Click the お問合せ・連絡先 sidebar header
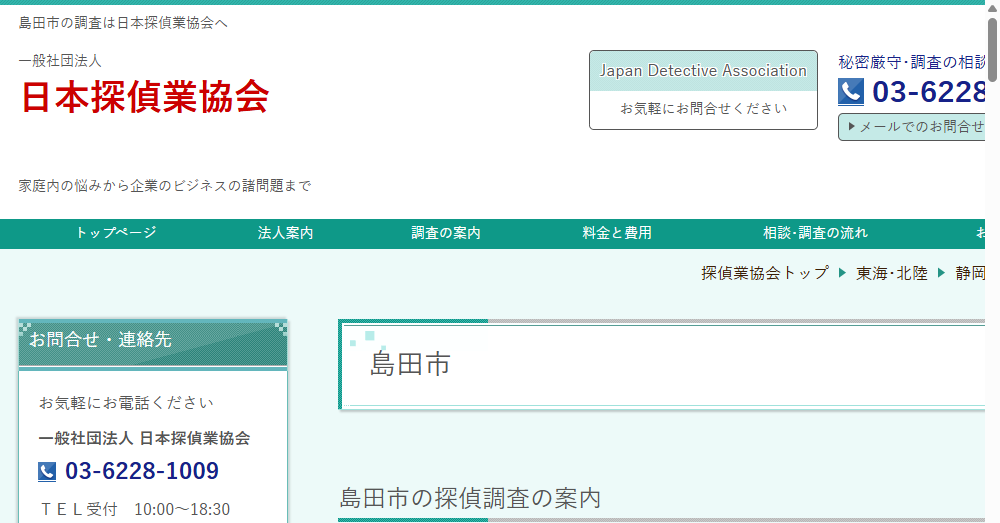Viewport: 1000px width, 523px height. click(x=153, y=341)
